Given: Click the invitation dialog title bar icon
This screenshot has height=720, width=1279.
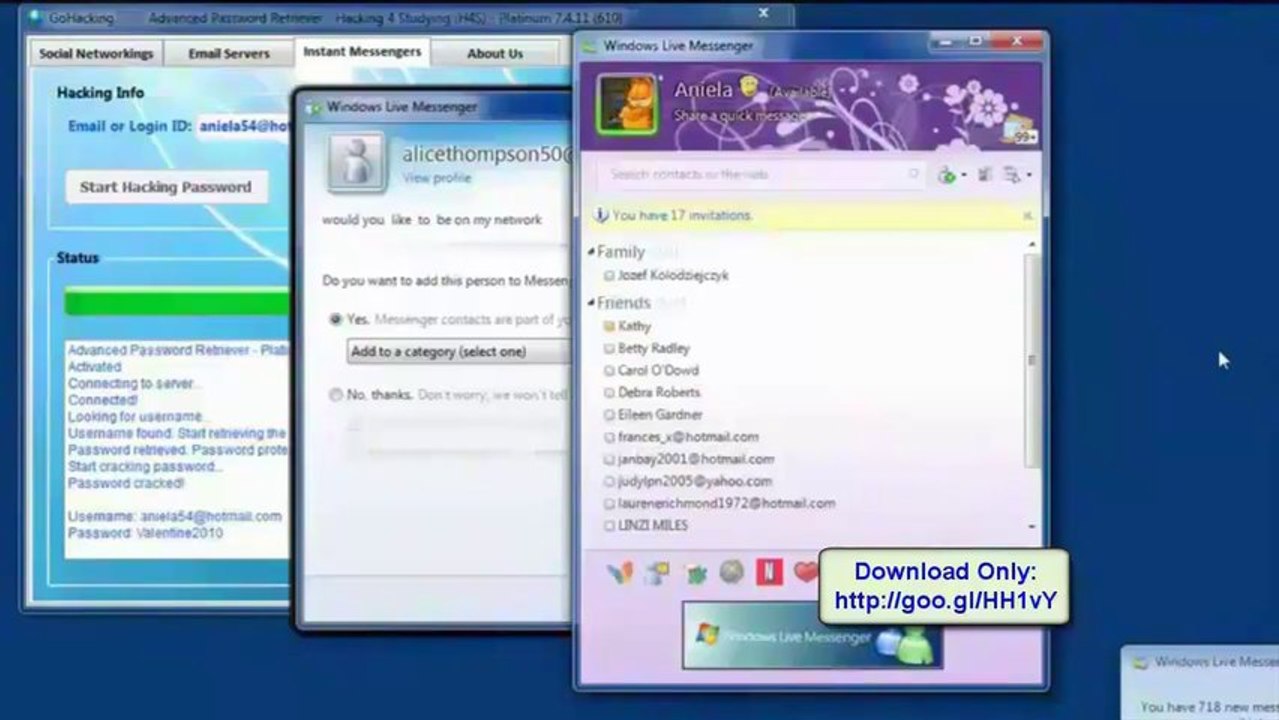Looking at the screenshot, I should pyautogui.click(x=314, y=107).
